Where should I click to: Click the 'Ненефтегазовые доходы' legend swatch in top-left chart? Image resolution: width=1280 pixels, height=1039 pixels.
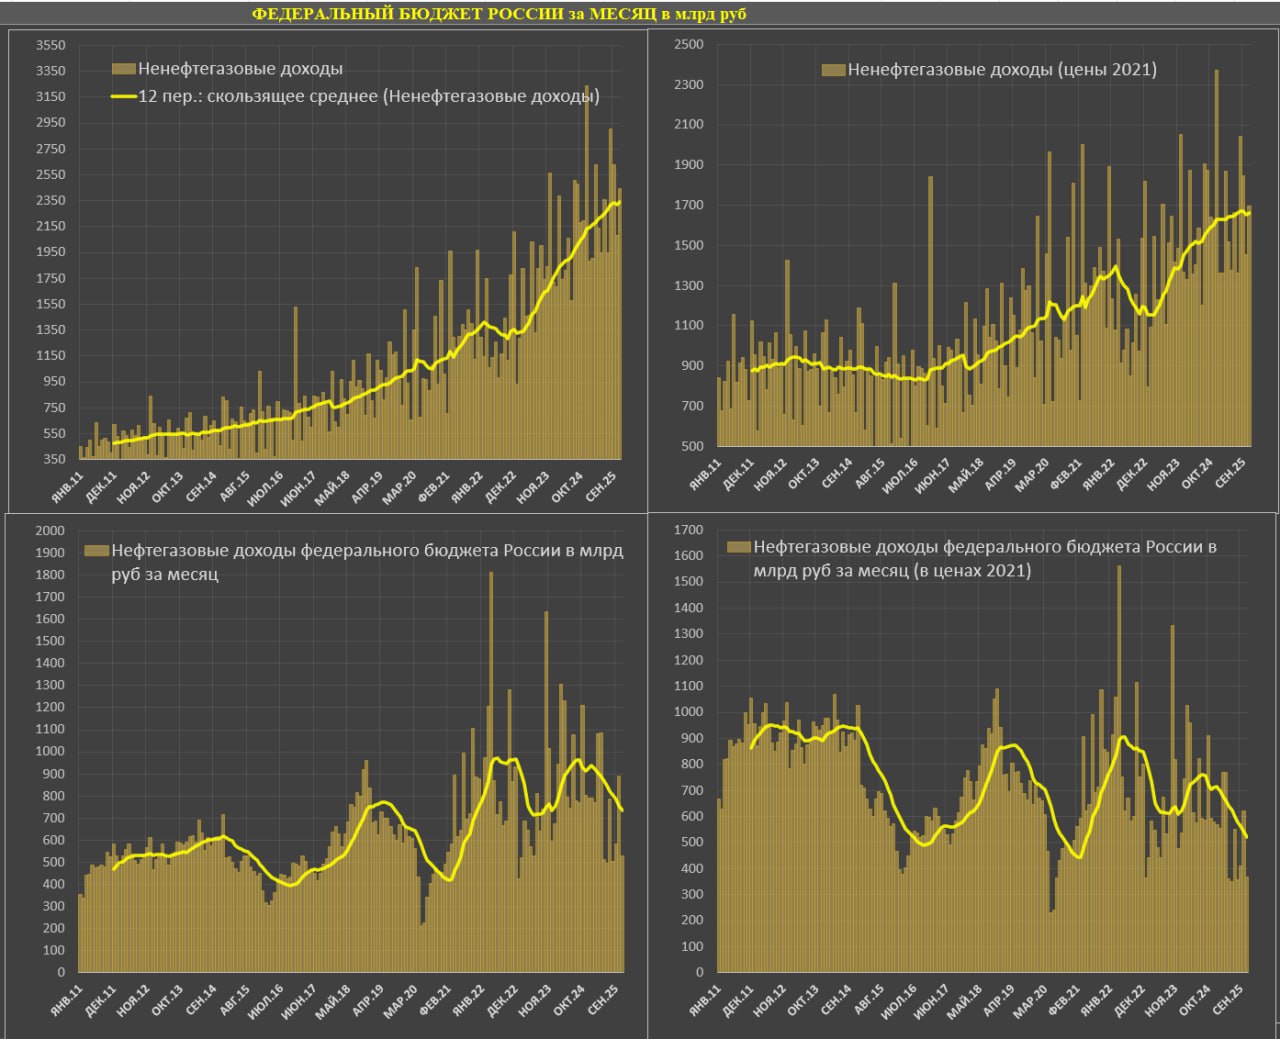(123, 69)
